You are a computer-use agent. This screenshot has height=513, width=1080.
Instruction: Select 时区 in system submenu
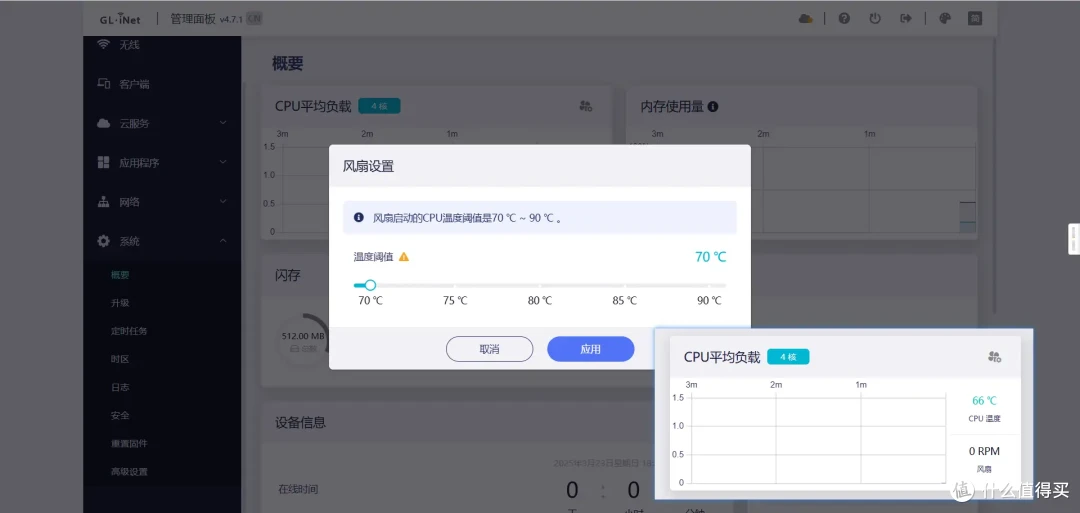tap(120, 359)
